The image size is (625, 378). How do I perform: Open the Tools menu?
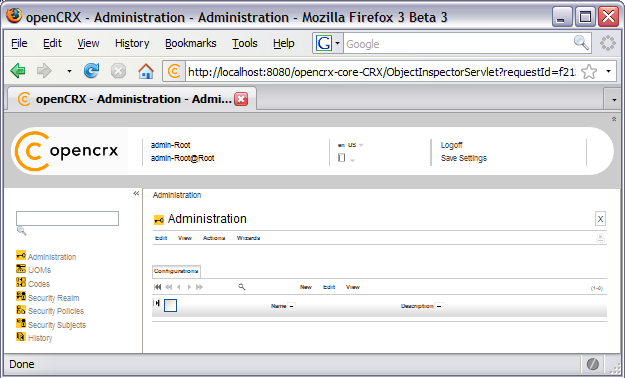(x=245, y=43)
